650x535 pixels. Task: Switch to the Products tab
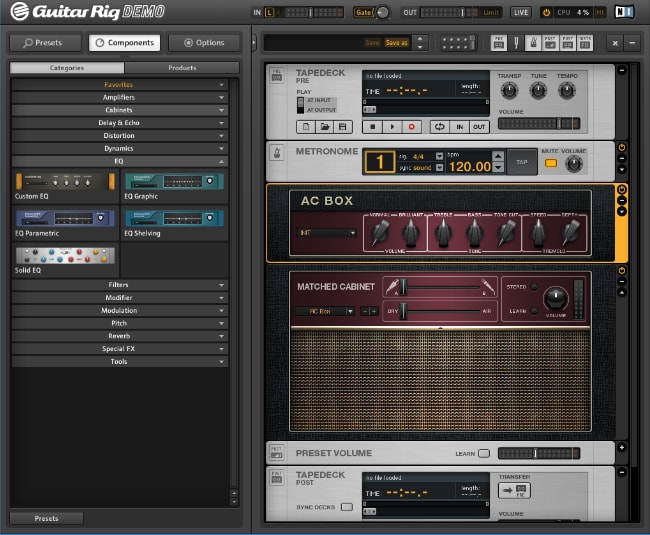click(x=181, y=68)
